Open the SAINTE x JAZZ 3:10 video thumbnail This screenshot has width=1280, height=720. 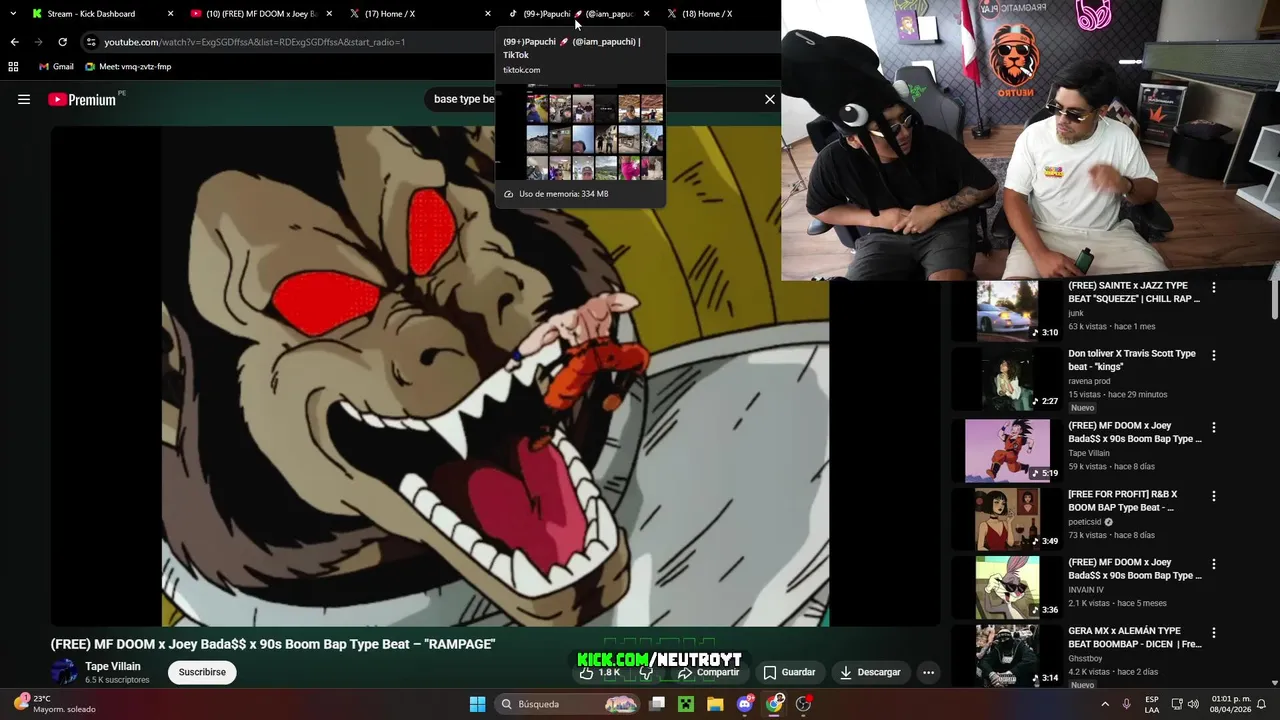[x=1007, y=310]
